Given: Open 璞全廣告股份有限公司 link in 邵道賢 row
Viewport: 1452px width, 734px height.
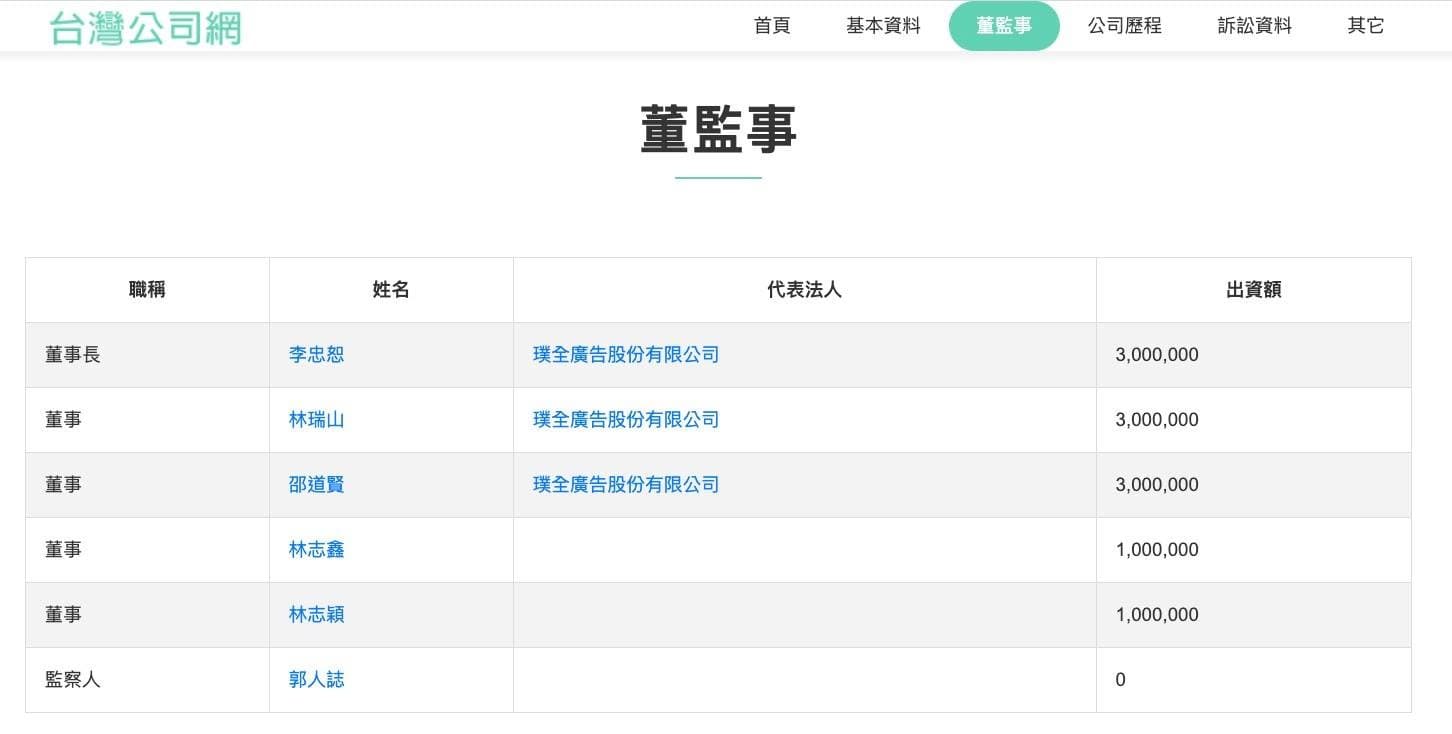Looking at the screenshot, I should [x=626, y=485].
